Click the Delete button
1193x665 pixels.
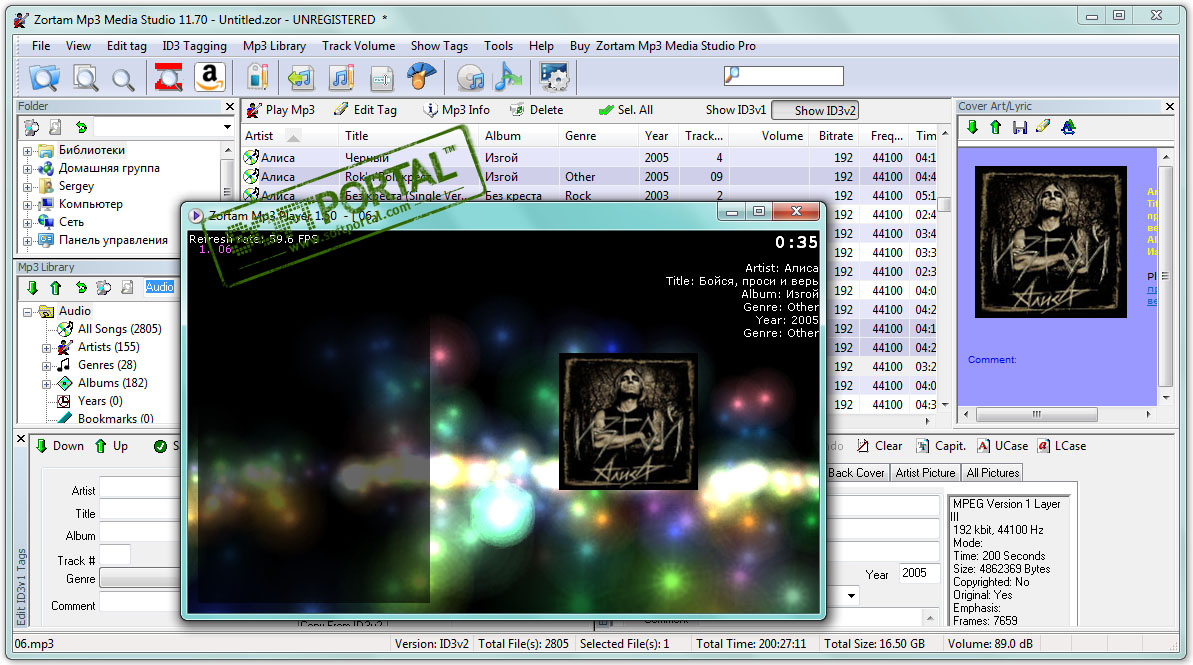pyautogui.click(x=536, y=110)
